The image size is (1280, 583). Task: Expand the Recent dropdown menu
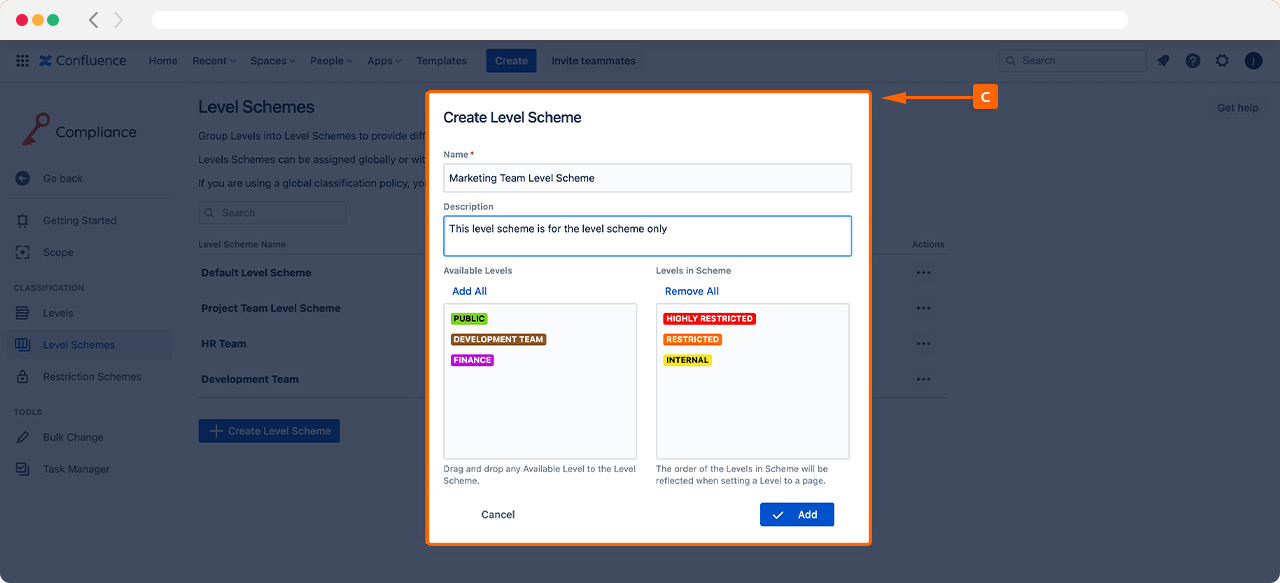pyautogui.click(x=214, y=61)
